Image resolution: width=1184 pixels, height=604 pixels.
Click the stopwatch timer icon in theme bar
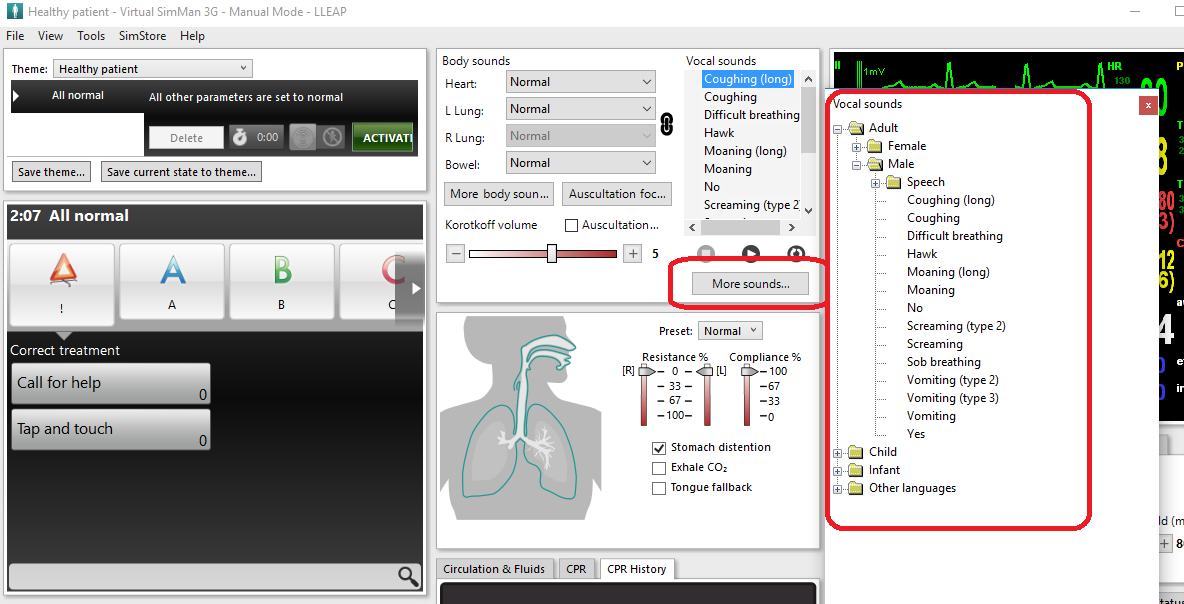(x=240, y=137)
